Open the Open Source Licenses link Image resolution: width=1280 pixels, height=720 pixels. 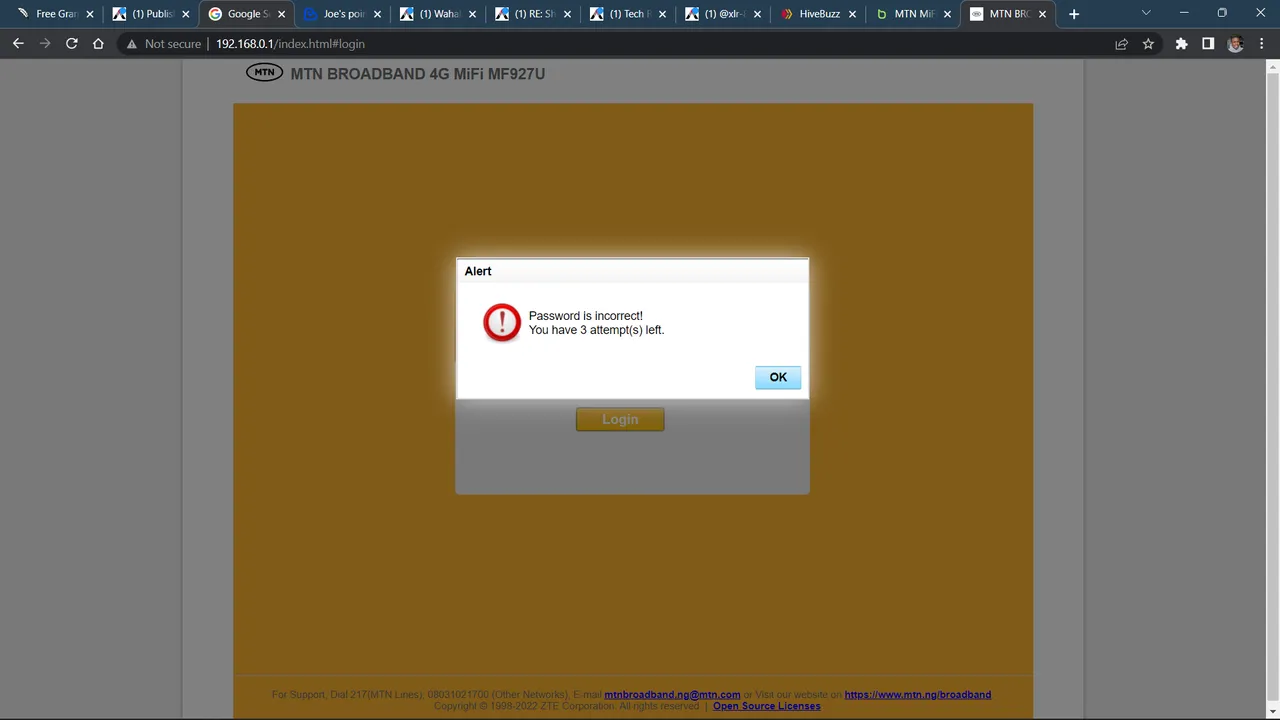click(766, 706)
